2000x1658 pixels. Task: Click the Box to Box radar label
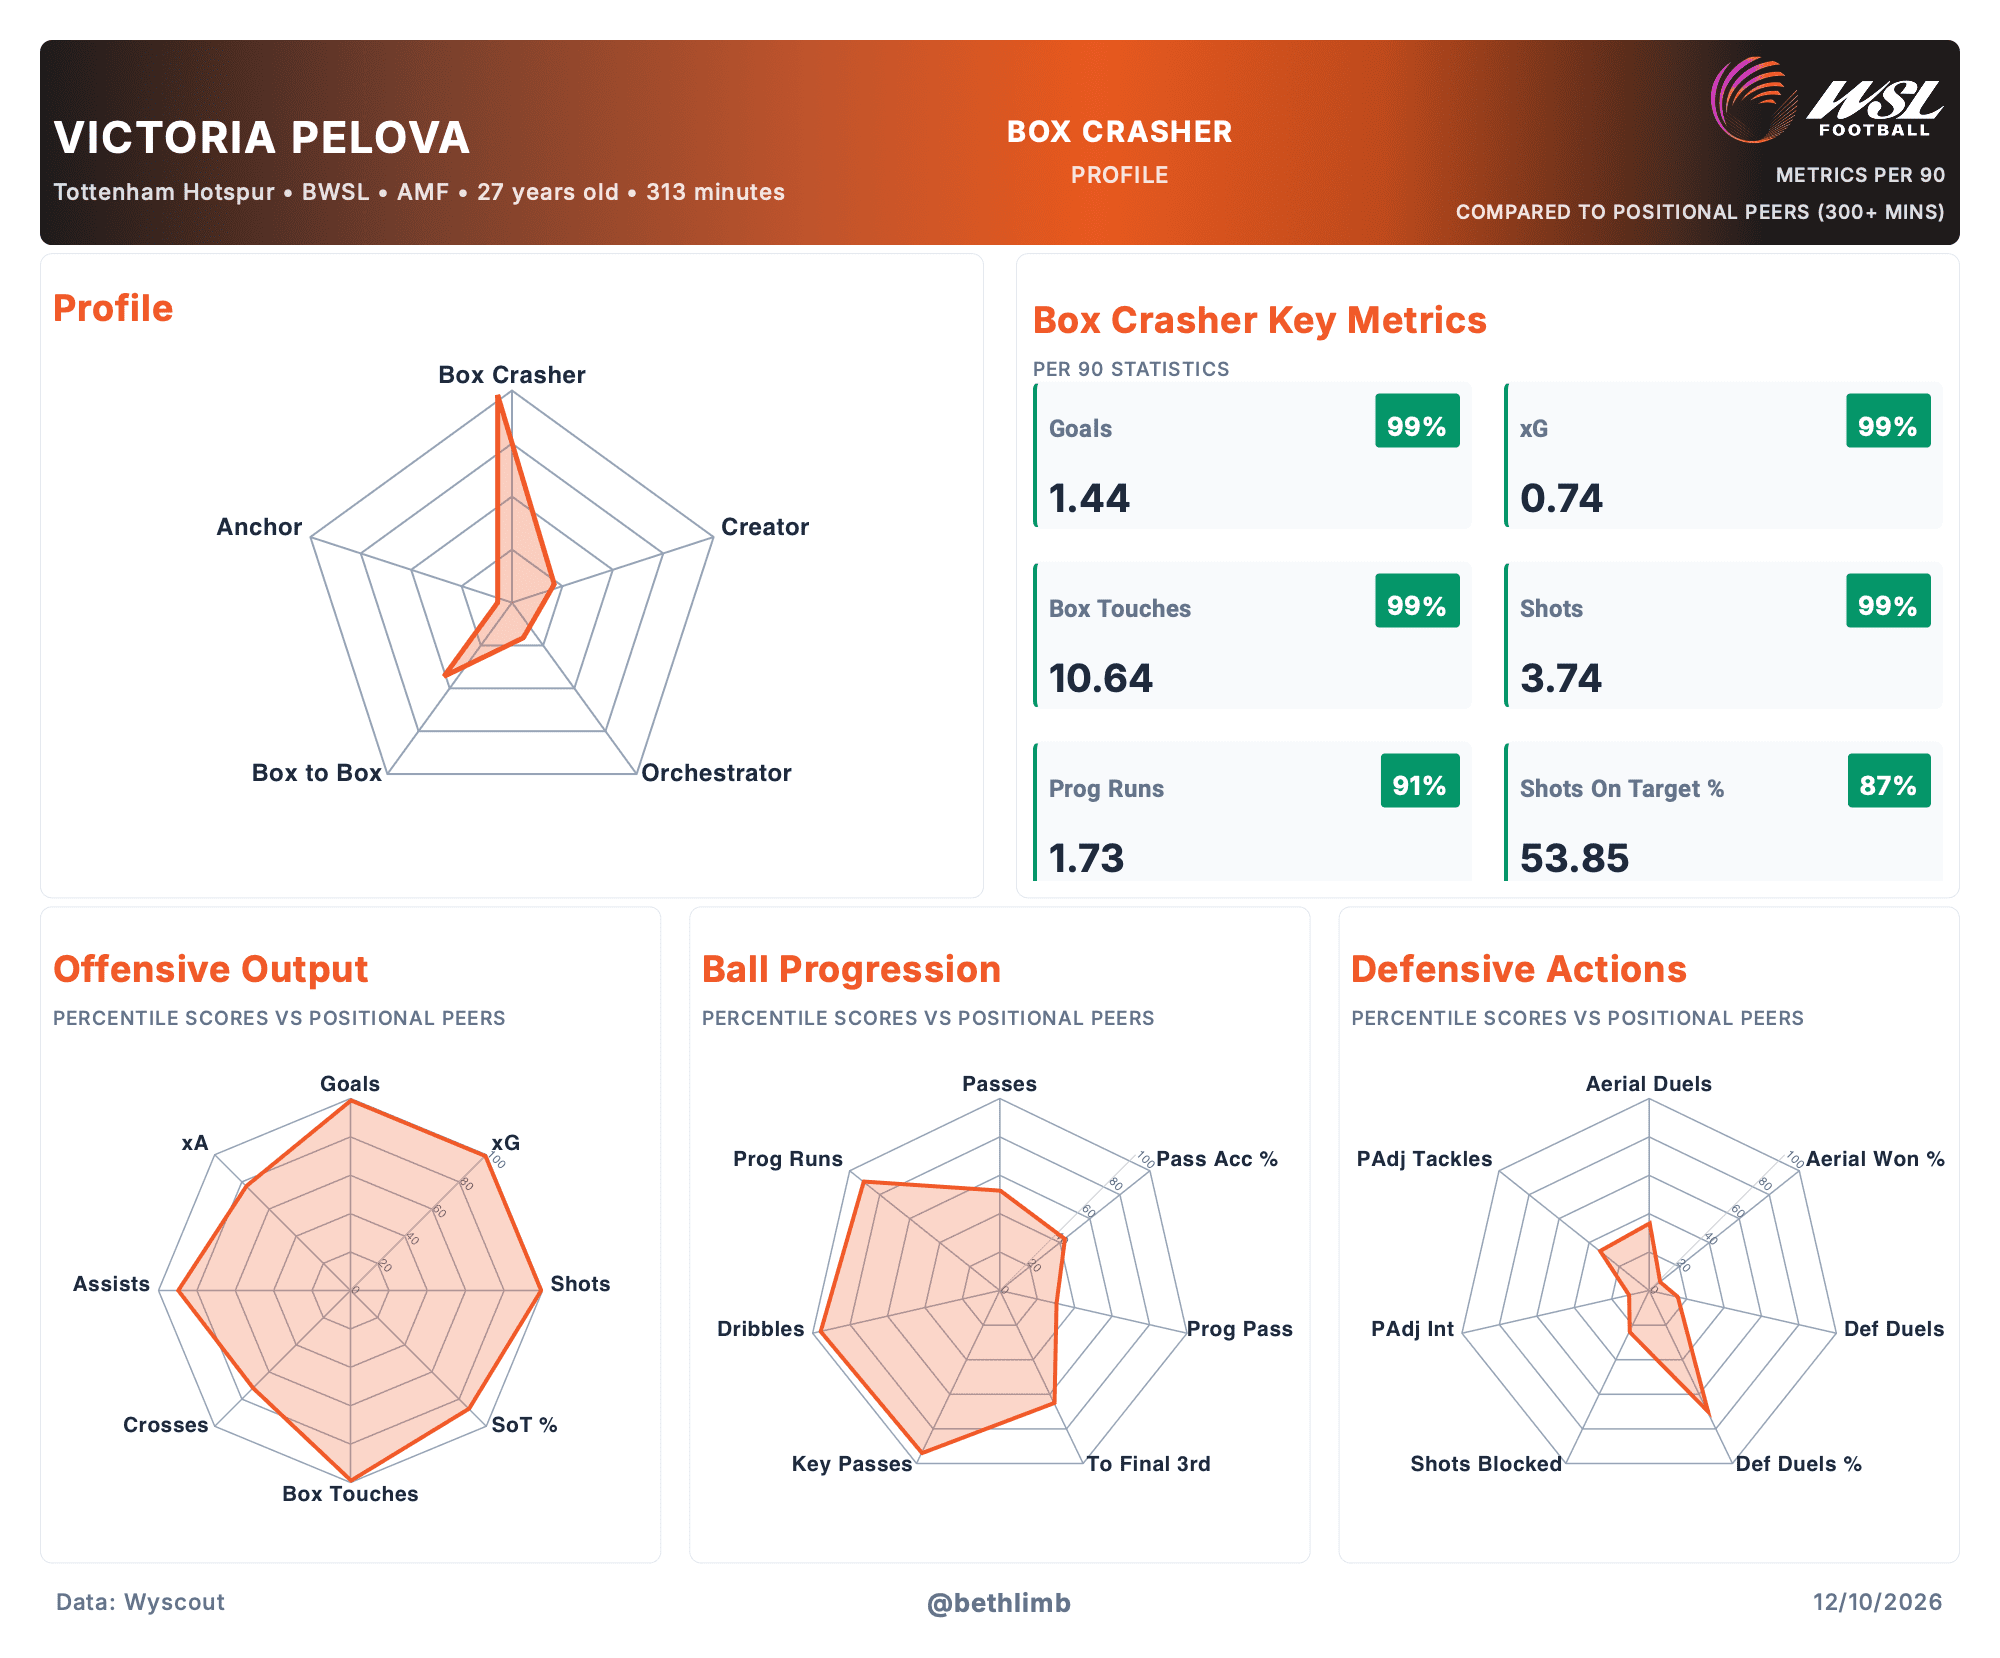pyautogui.click(x=317, y=773)
